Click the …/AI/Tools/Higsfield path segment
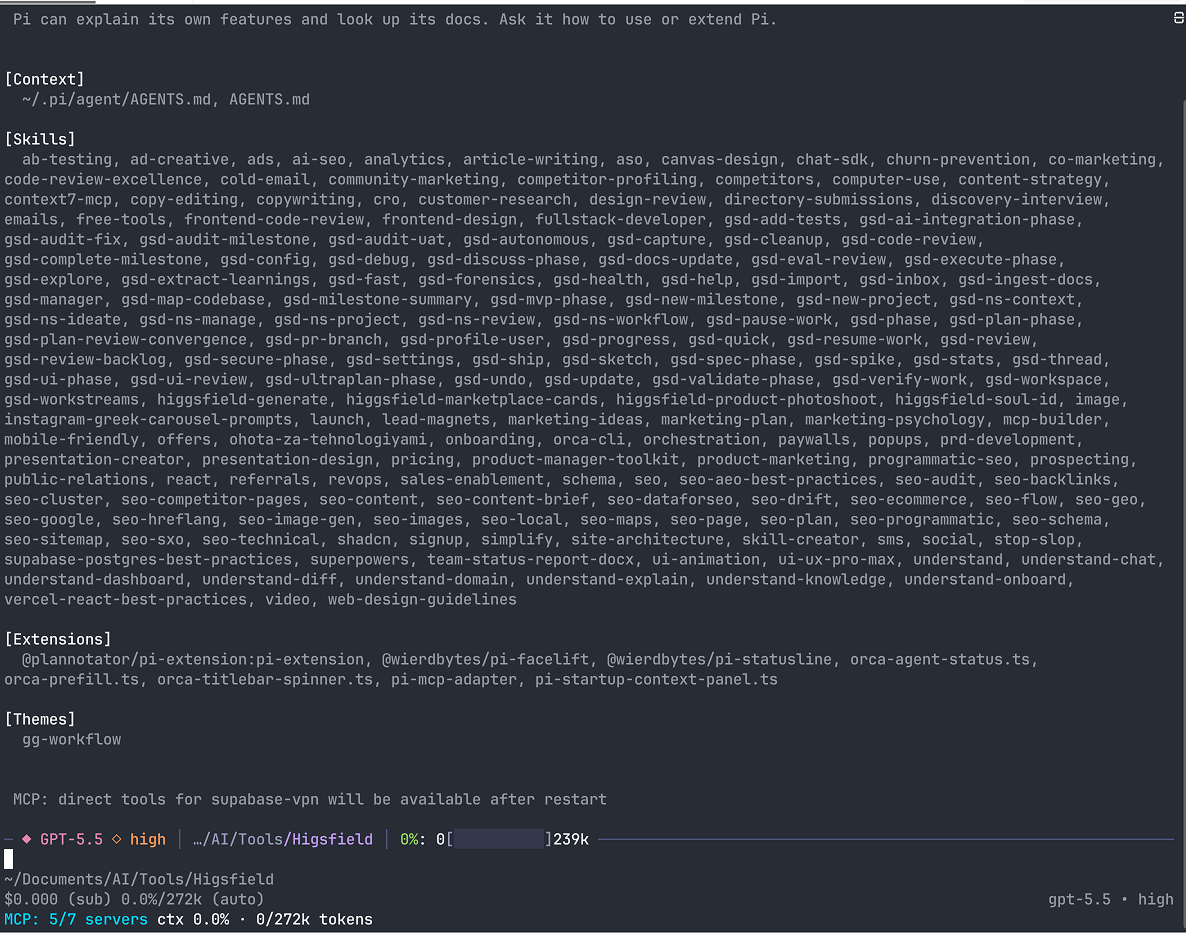 click(283, 839)
